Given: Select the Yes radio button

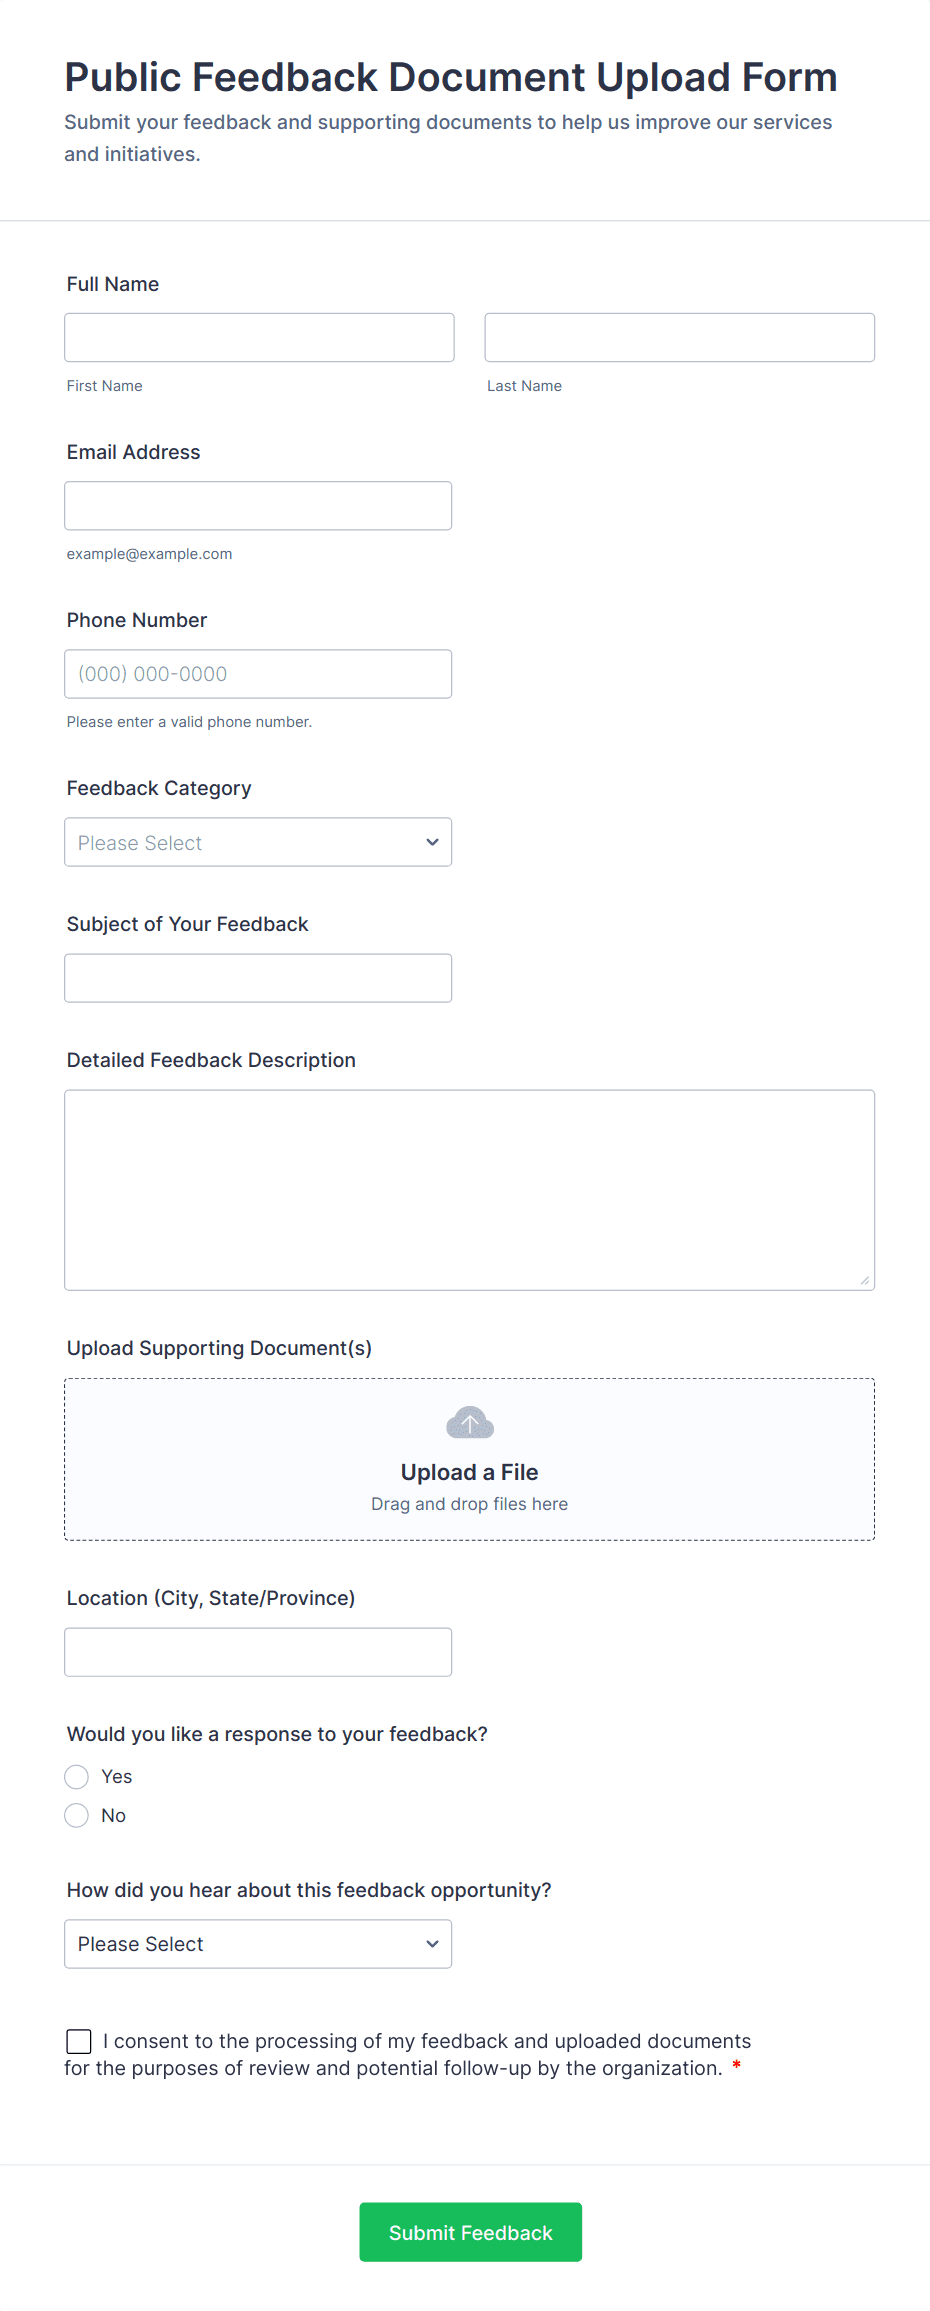Looking at the screenshot, I should [77, 1777].
